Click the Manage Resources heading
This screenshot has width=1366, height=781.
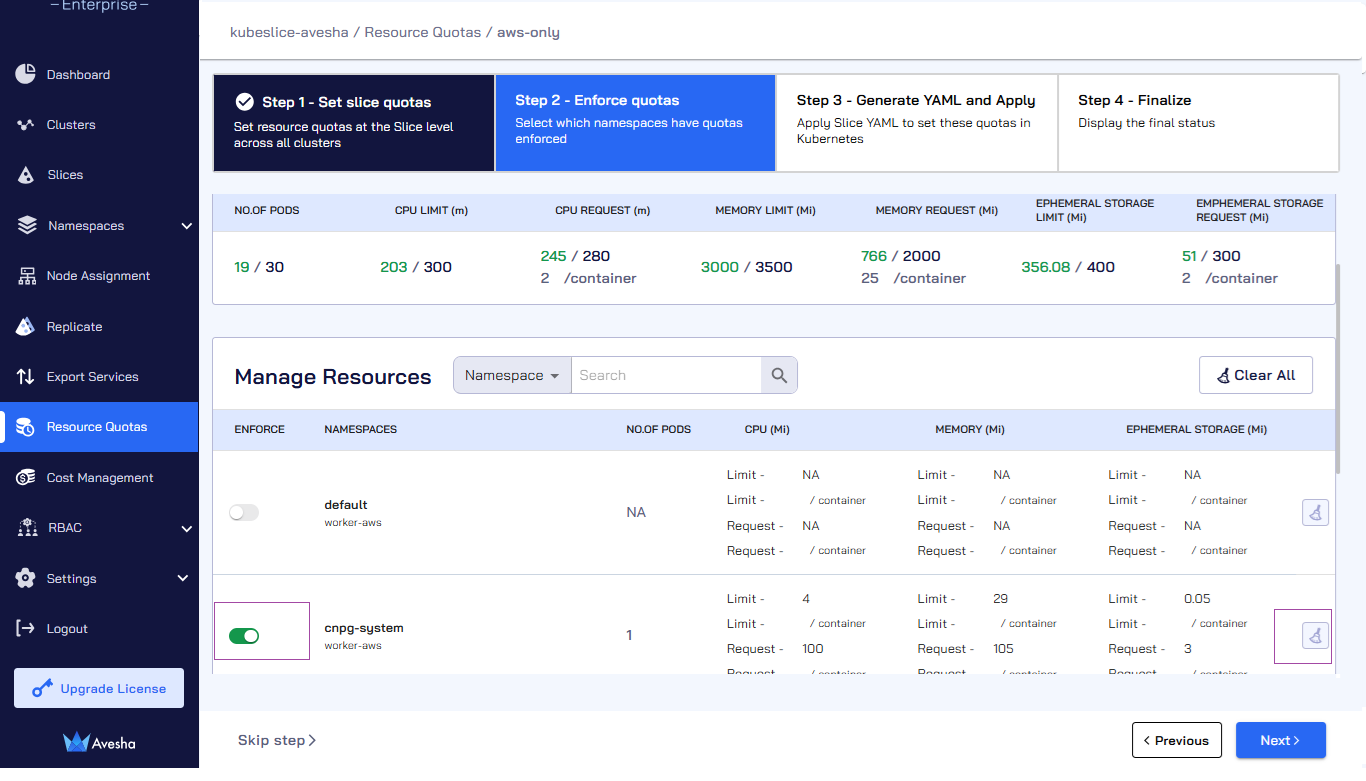[333, 377]
